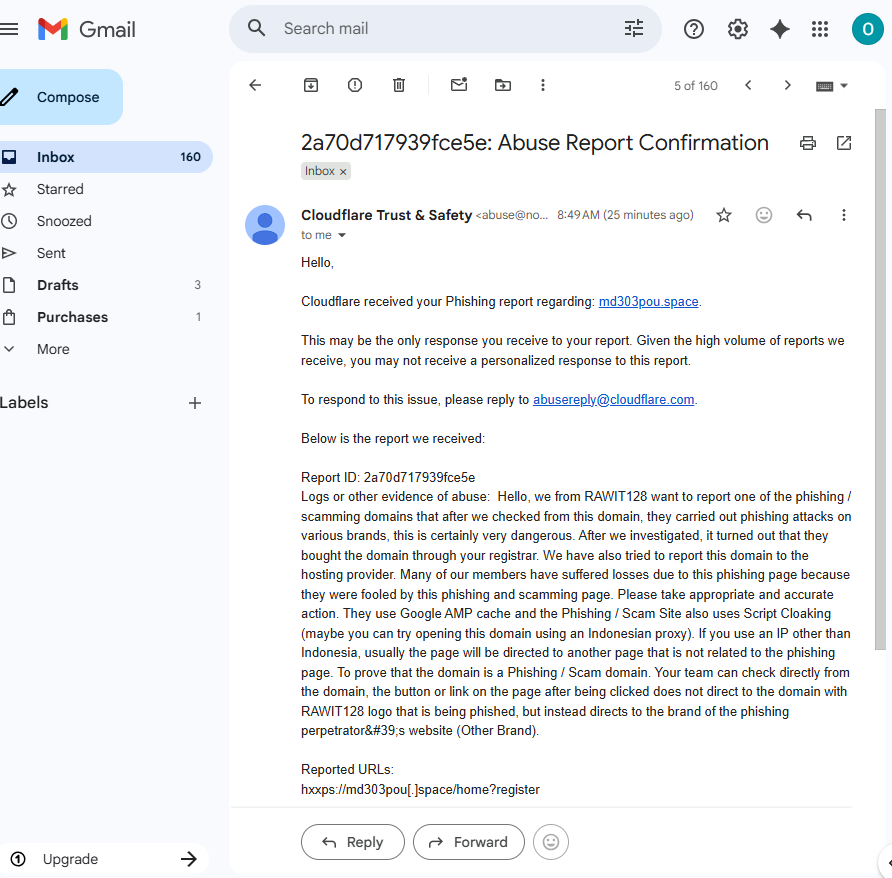Open the Inbox folder
Screen dimensions: 892x878
(105, 157)
